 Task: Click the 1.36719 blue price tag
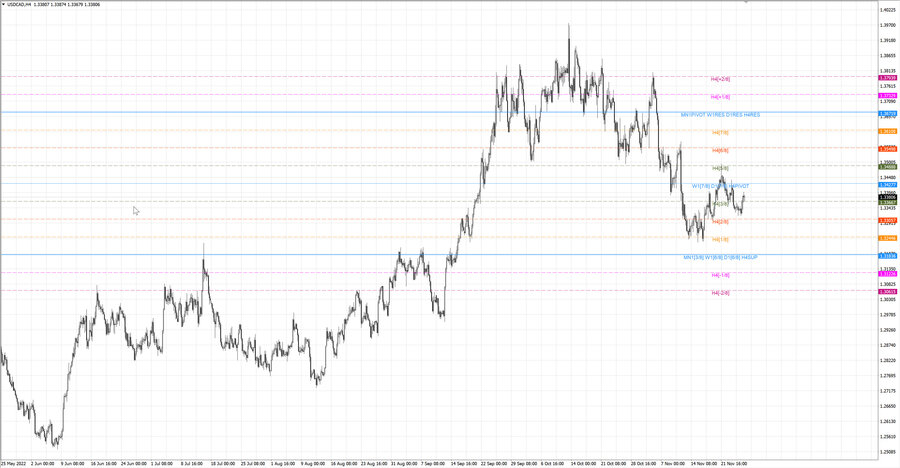pos(887,114)
